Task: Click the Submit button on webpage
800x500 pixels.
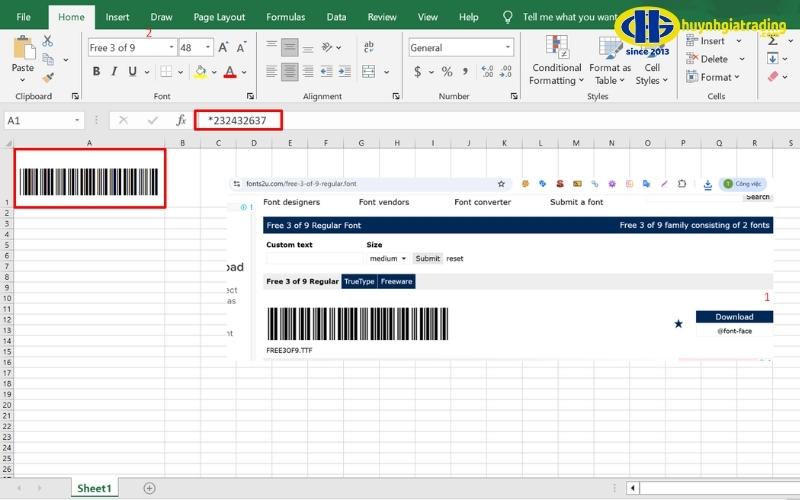Action: pyautogui.click(x=428, y=259)
